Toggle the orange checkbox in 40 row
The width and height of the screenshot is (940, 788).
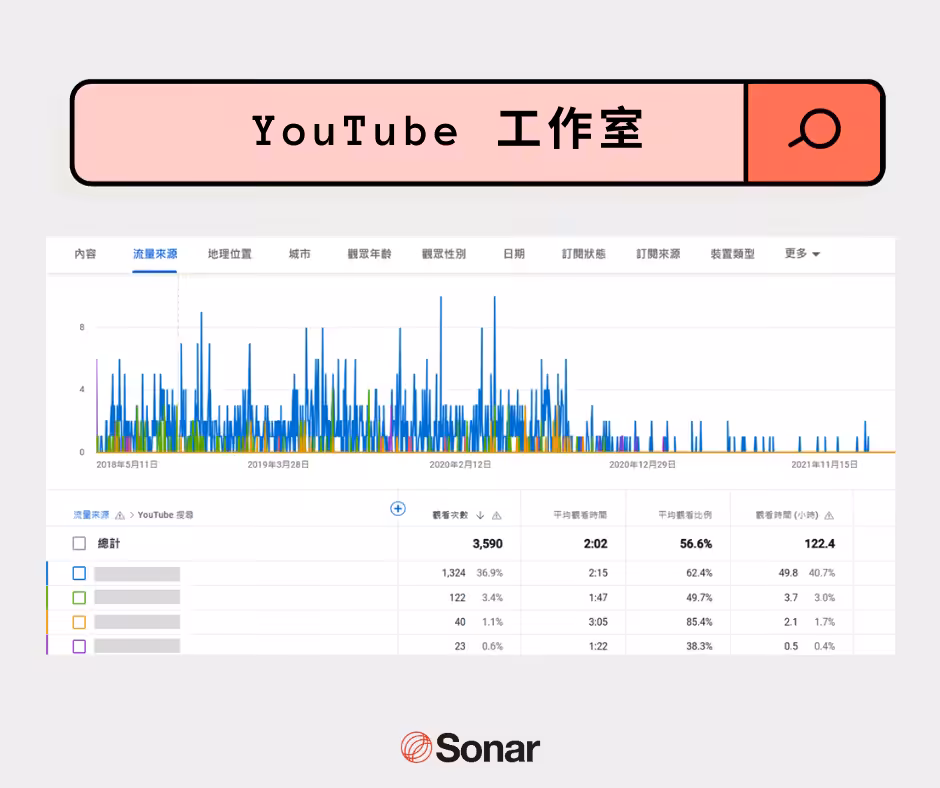tap(79, 622)
